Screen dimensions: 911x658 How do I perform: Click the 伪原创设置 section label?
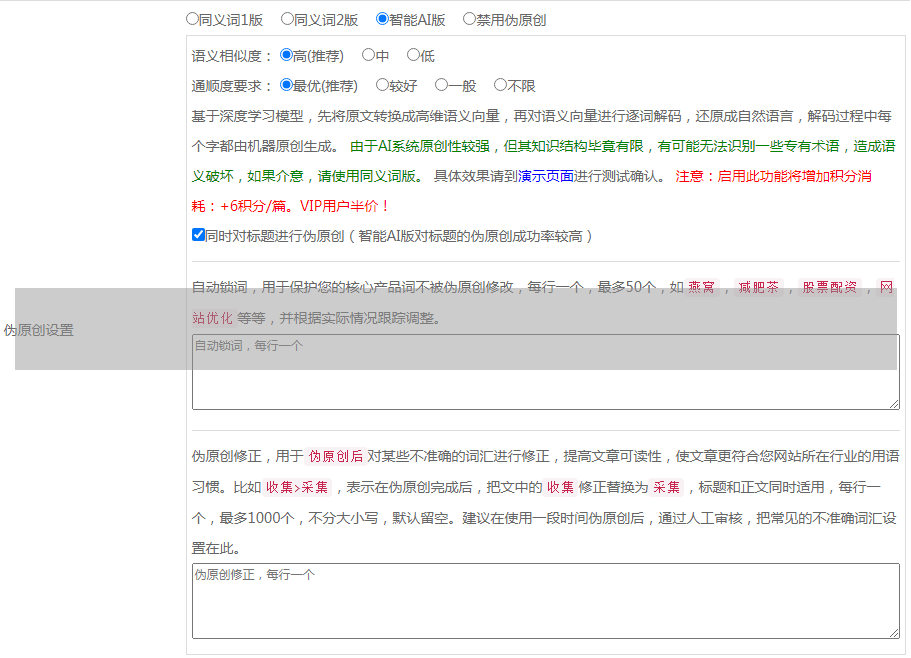tap(39, 330)
